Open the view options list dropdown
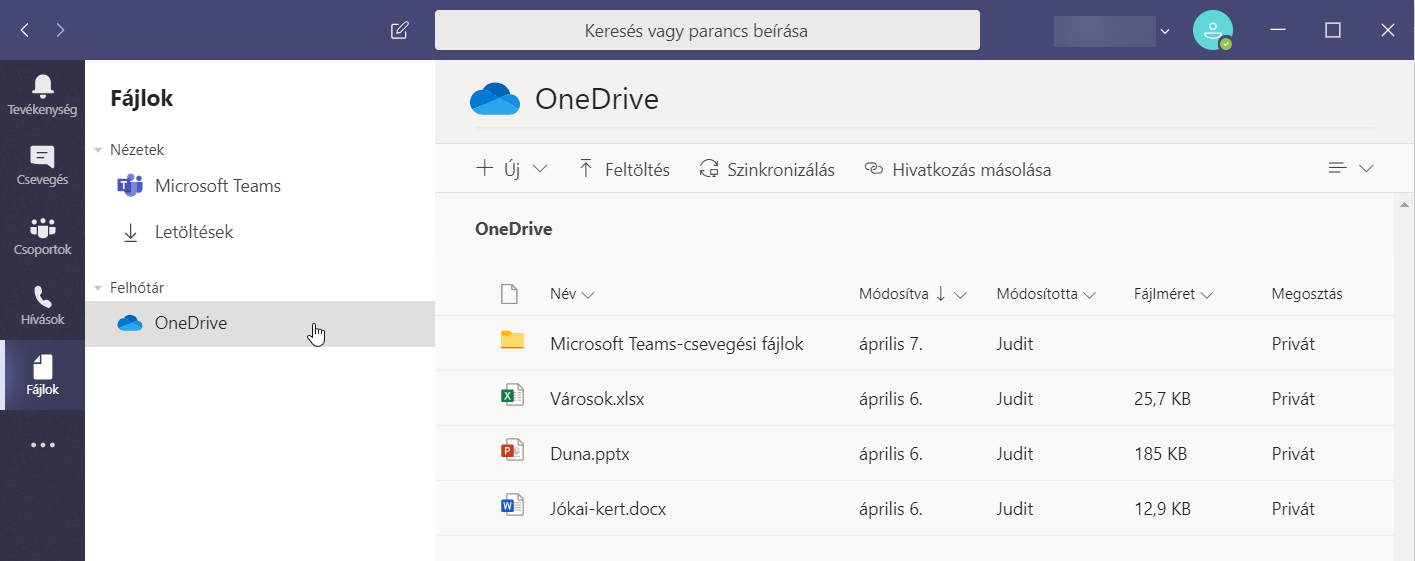The height and width of the screenshot is (561, 1415). click(x=1350, y=169)
